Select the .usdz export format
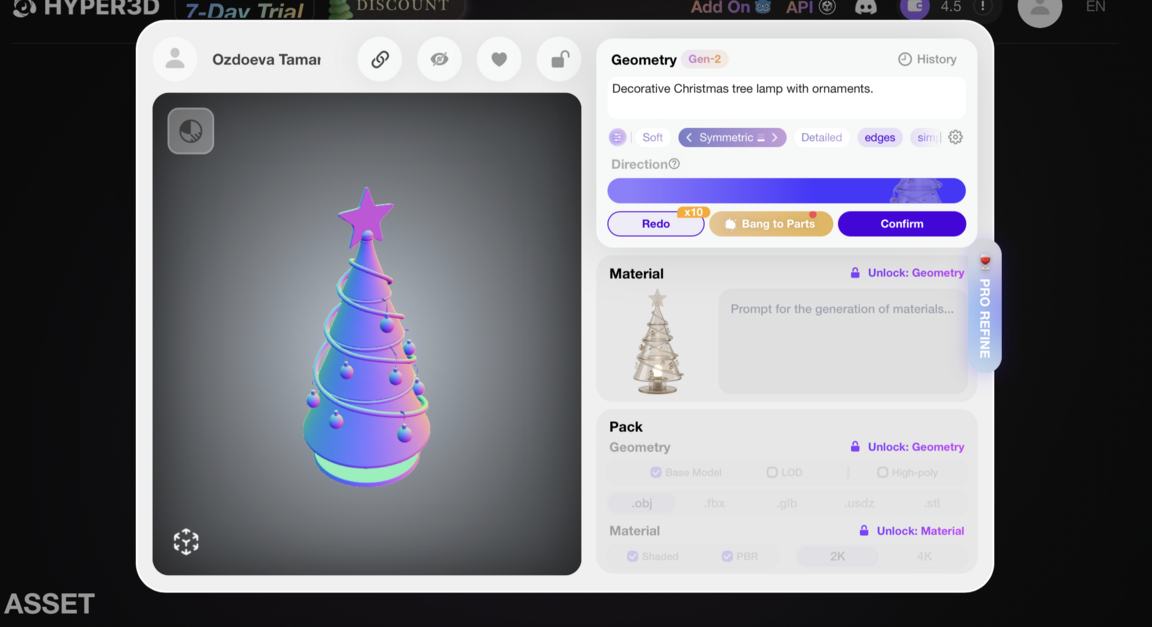 859,504
